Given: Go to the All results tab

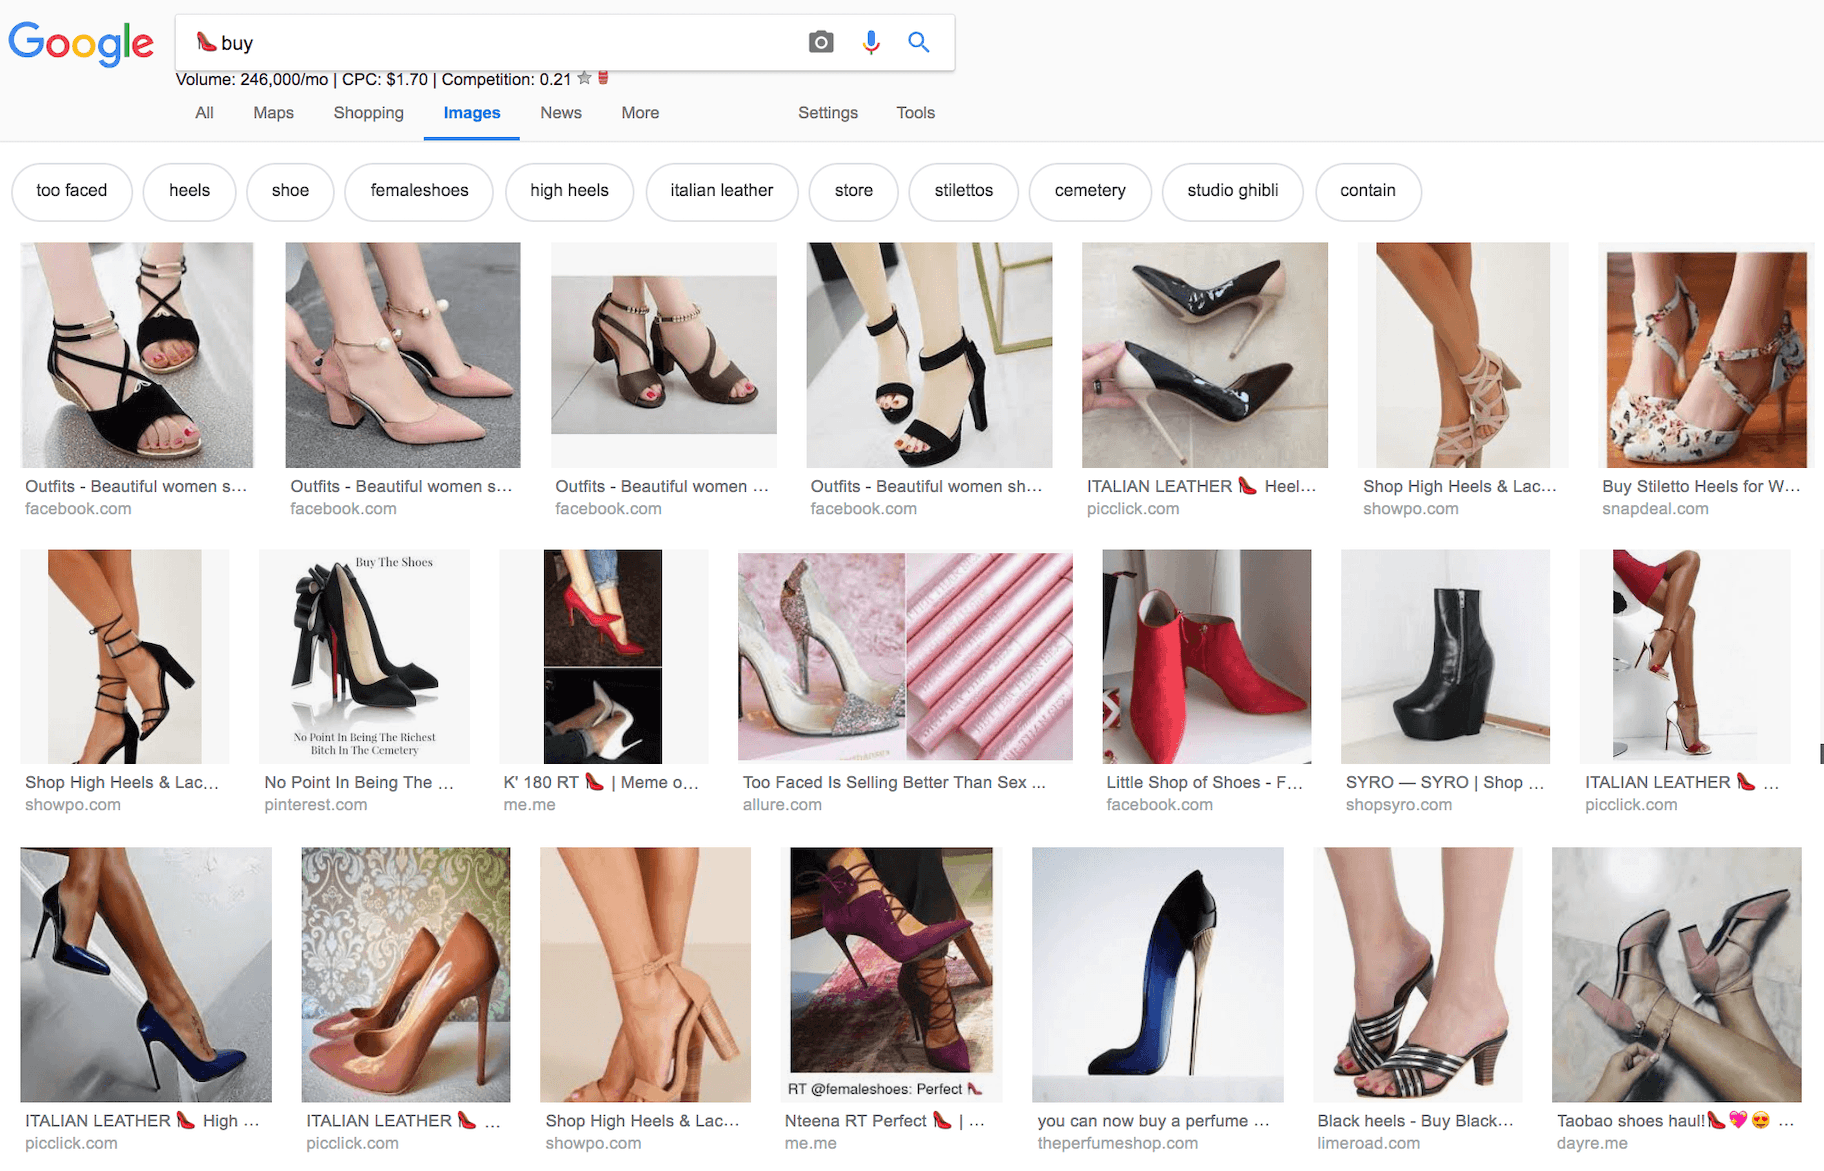Looking at the screenshot, I should 204,113.
